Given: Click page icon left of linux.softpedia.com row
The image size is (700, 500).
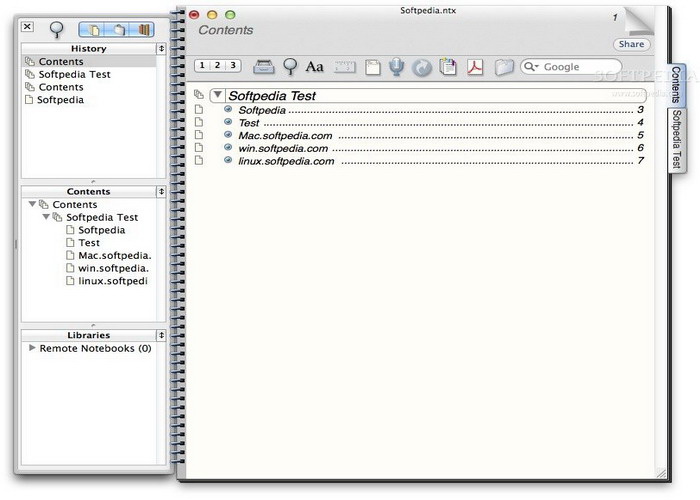Looking at the screenshot, I should coord(199,160).
